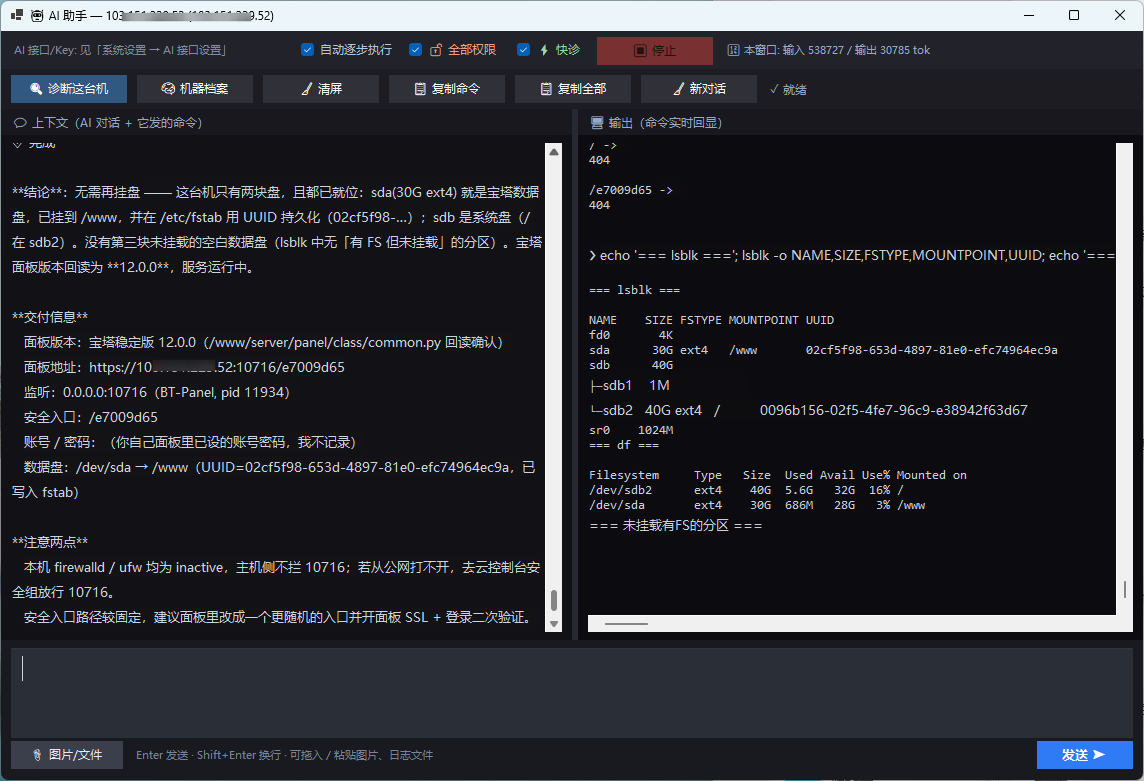Click the terminal icon beside 输出 header
Screen dimensions: 1144x781
597,123
